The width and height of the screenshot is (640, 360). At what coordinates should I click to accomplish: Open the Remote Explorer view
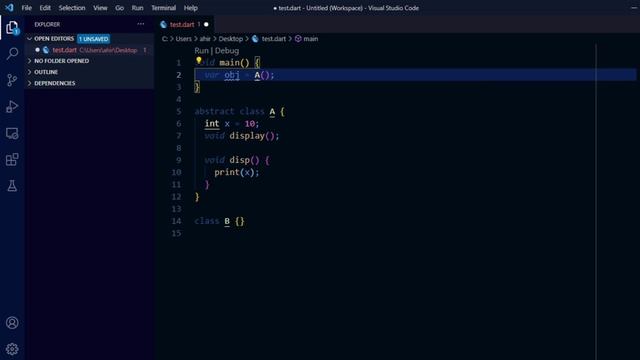[x=12, y=133]
